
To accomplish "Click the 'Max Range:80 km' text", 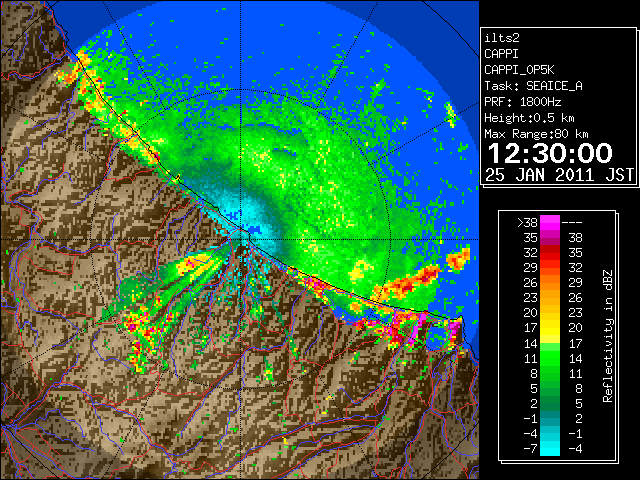I will point(536,134).
